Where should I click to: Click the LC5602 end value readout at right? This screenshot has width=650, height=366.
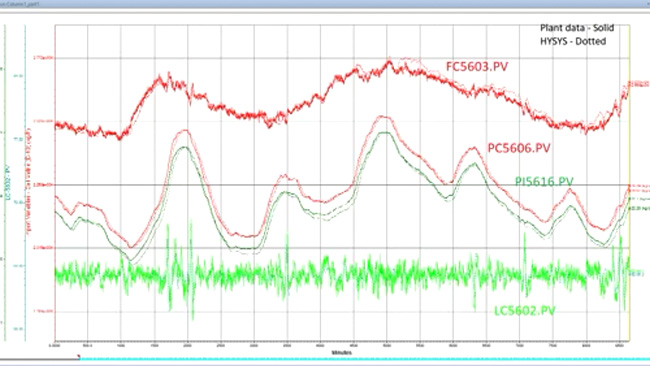(x=636, y=274)
